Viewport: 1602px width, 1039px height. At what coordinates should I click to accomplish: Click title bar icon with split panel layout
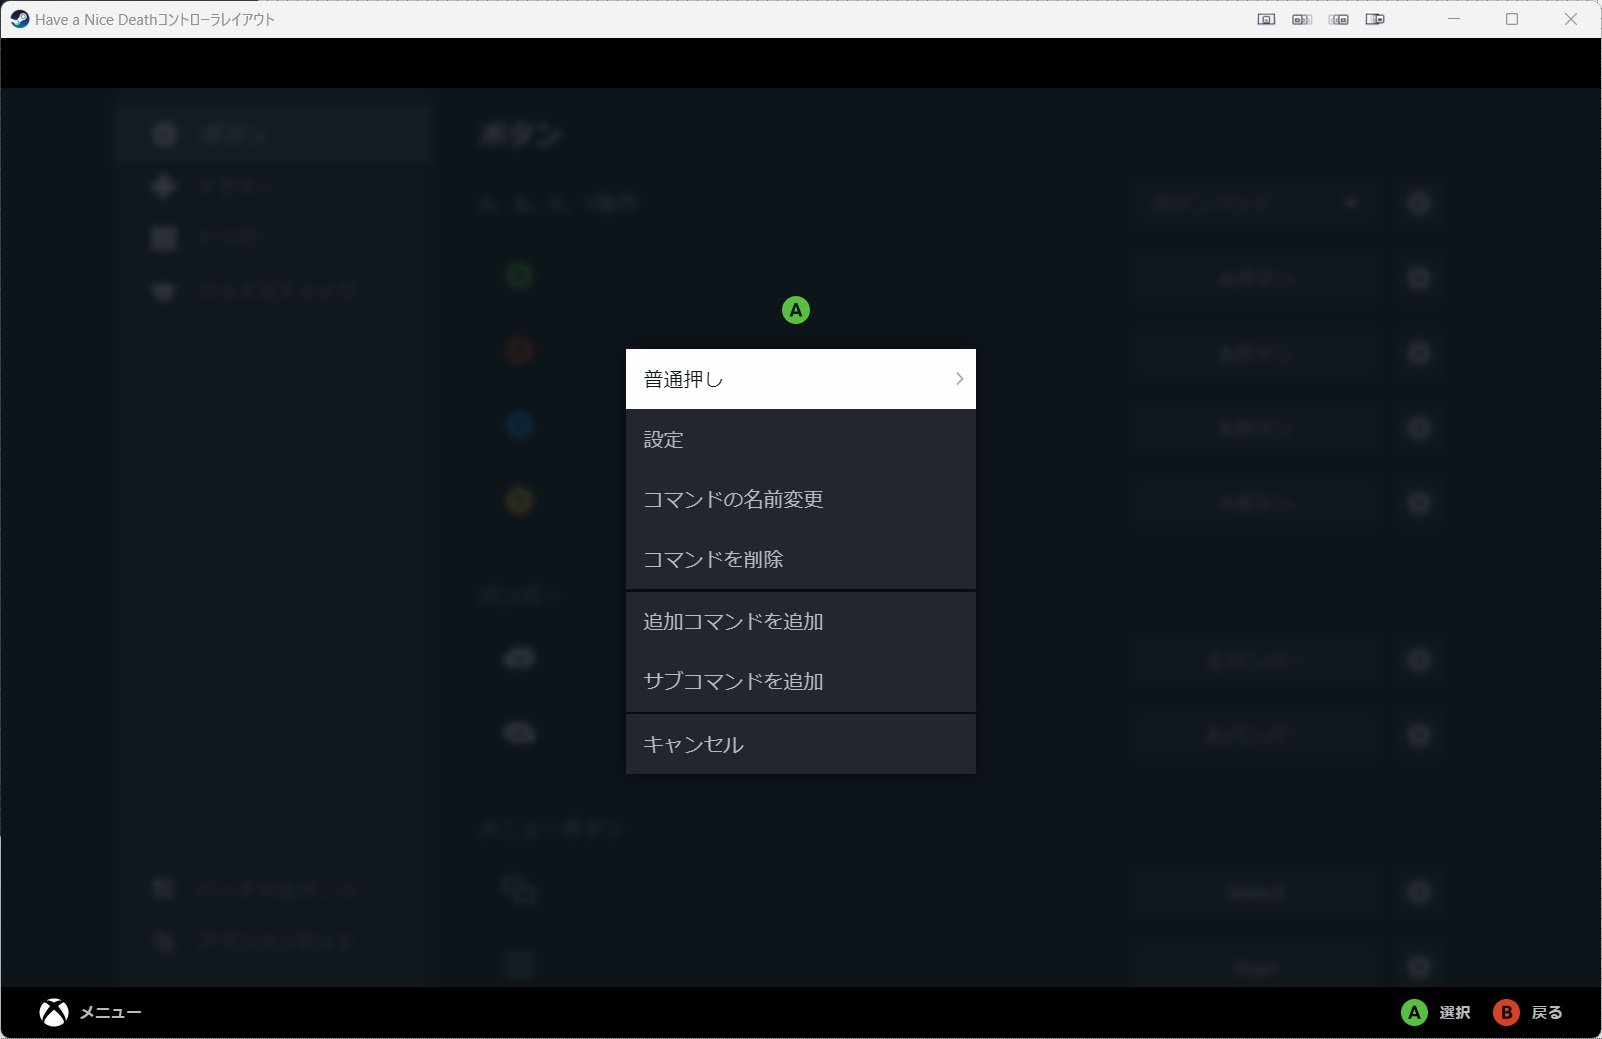pos(1375,19)
